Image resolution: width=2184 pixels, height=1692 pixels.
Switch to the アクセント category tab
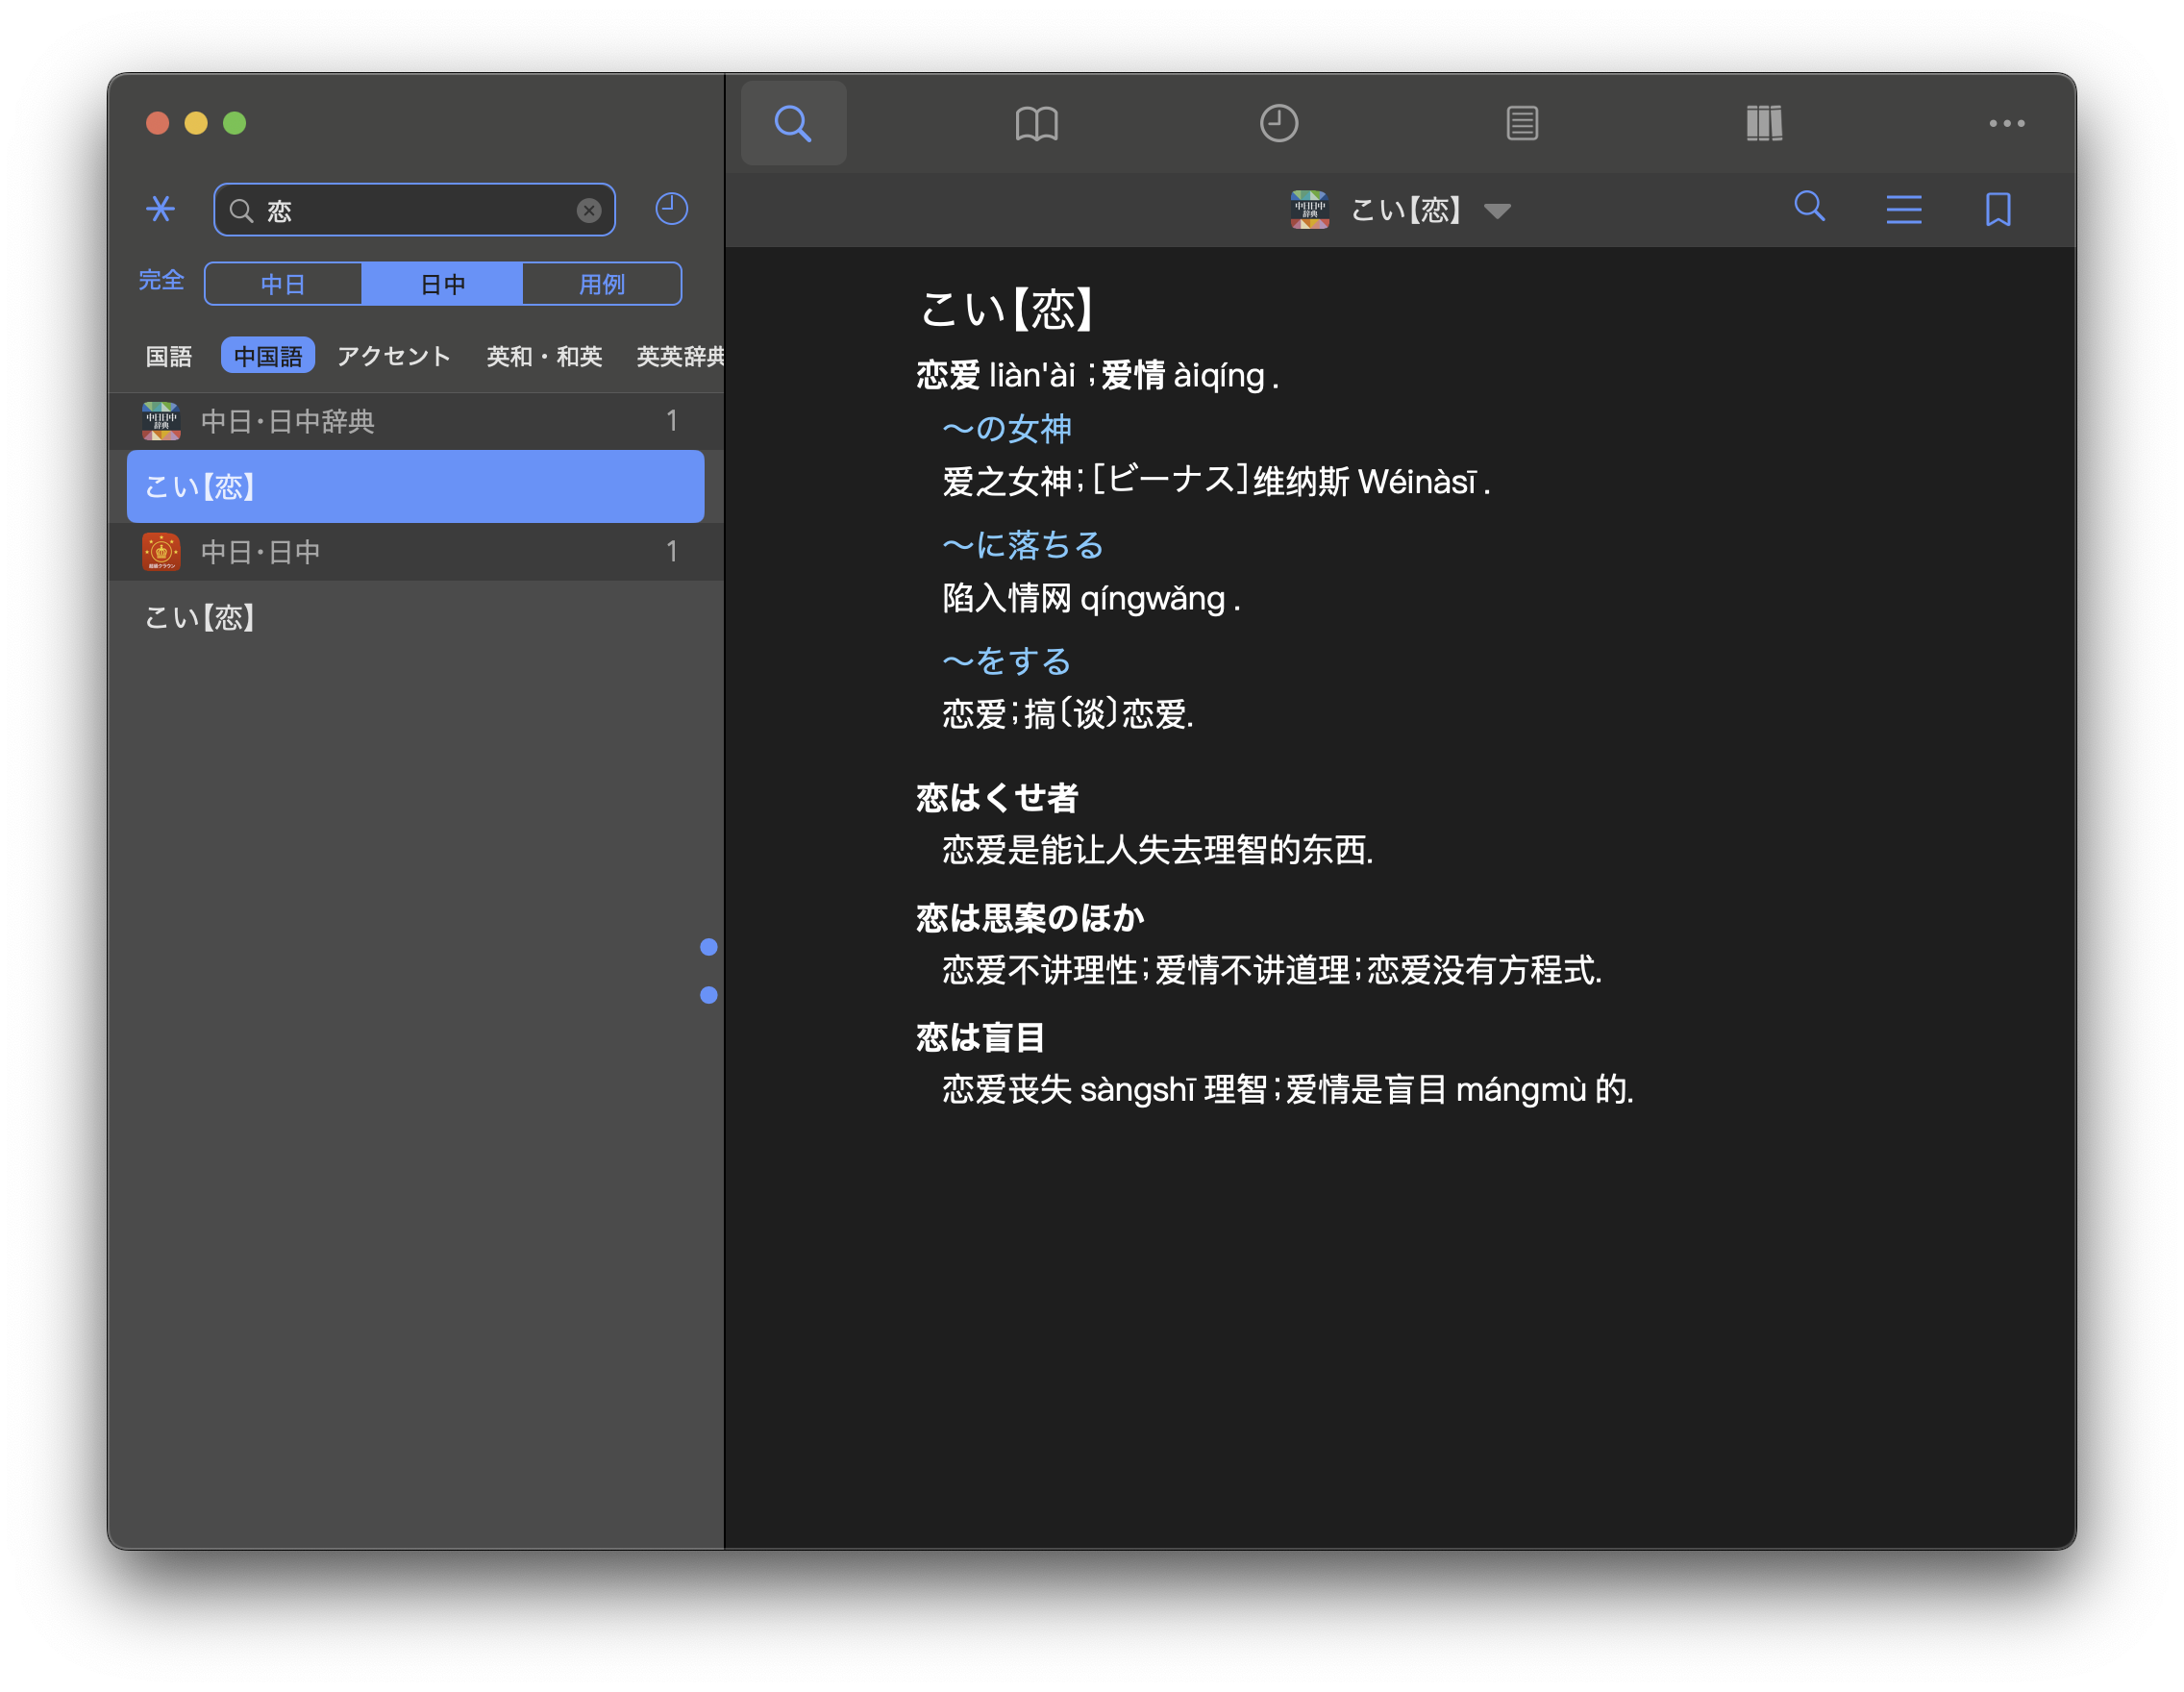pyautogui.click(x=393, y=356)
